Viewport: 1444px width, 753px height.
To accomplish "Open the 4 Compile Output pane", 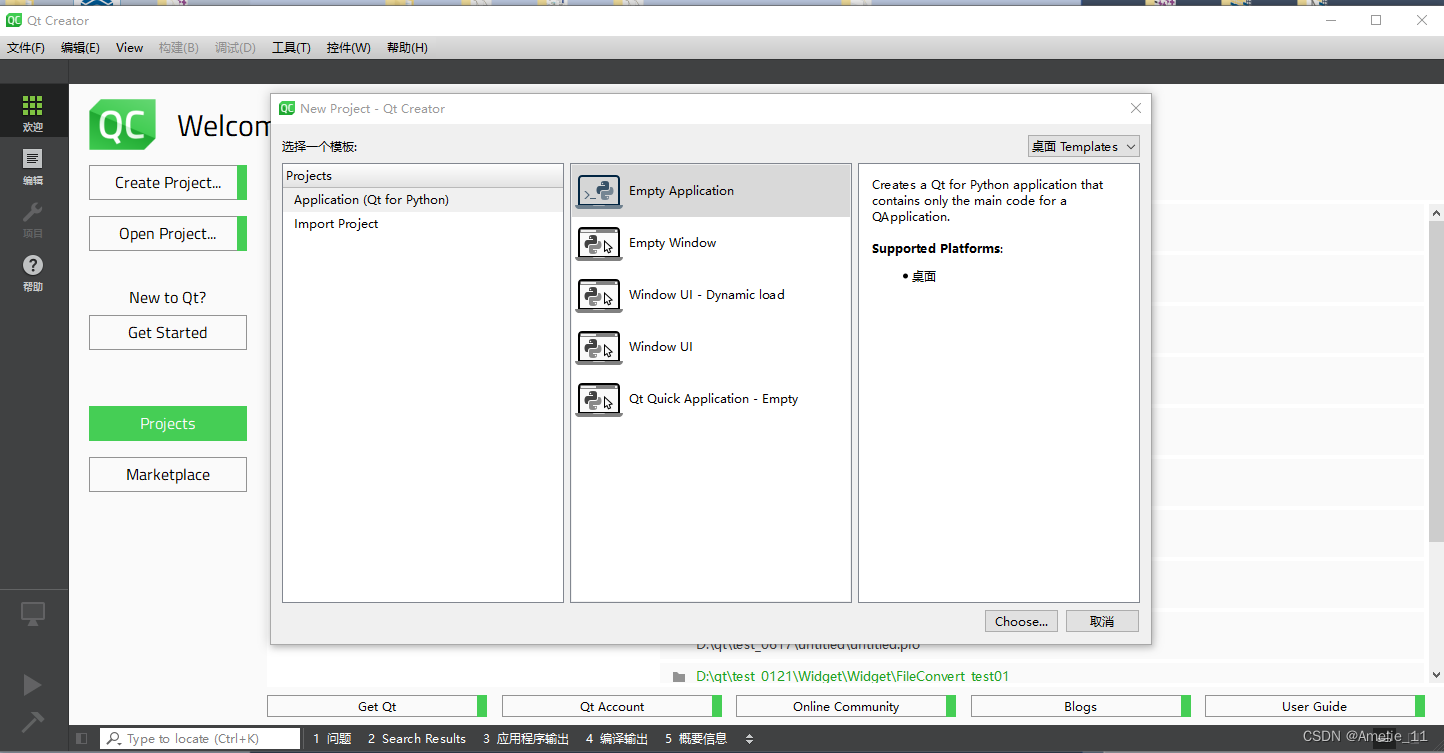I will pos(617,738).
